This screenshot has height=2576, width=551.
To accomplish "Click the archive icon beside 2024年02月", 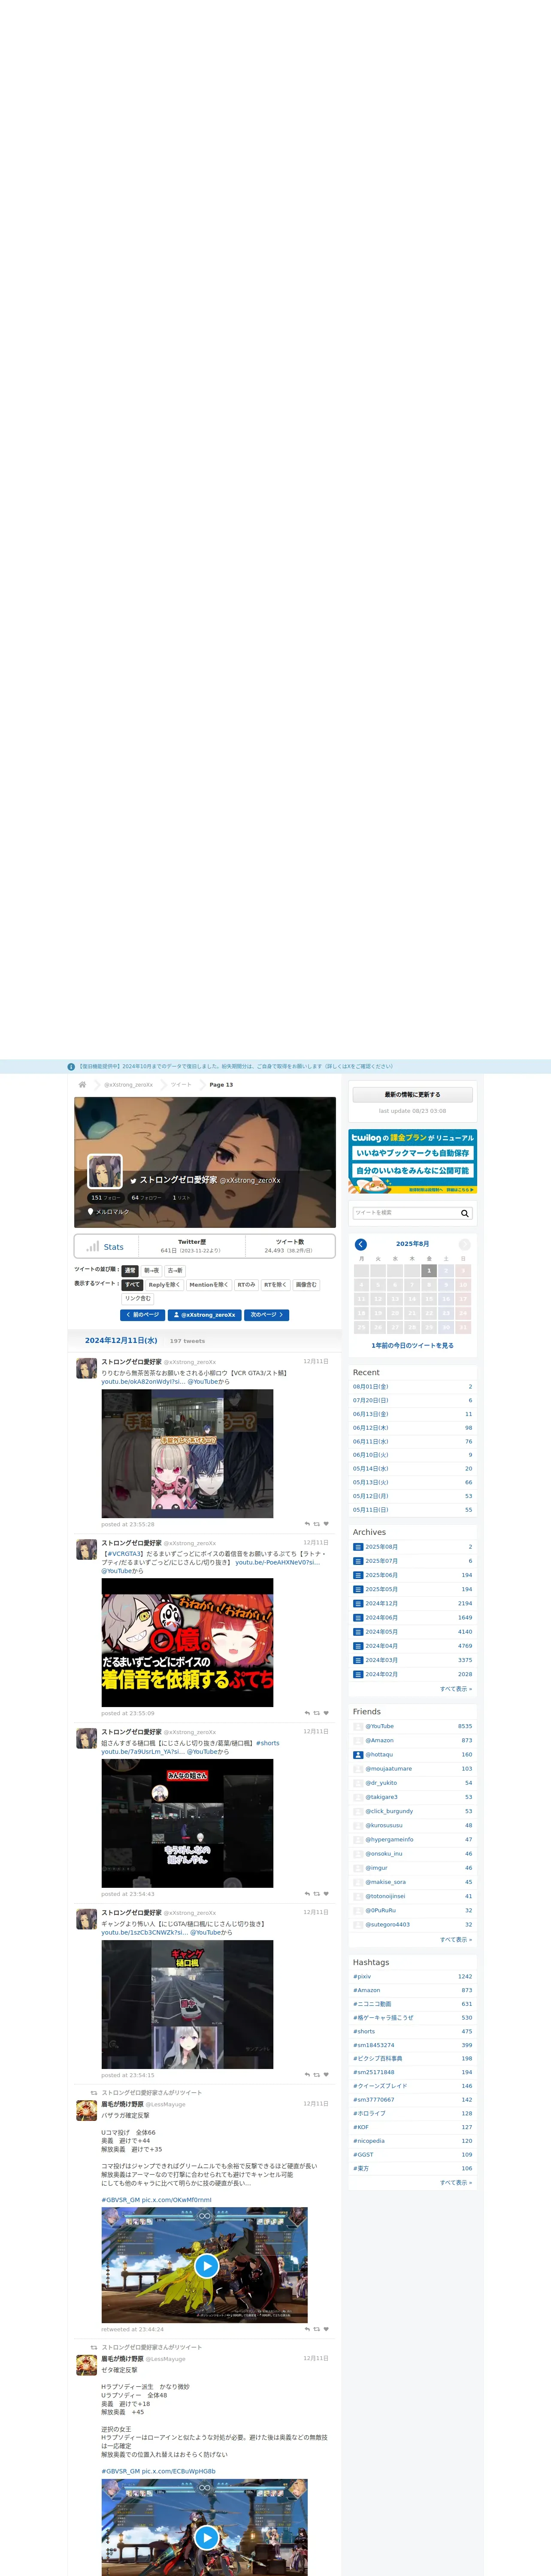I will click(x=358, y=1674).
